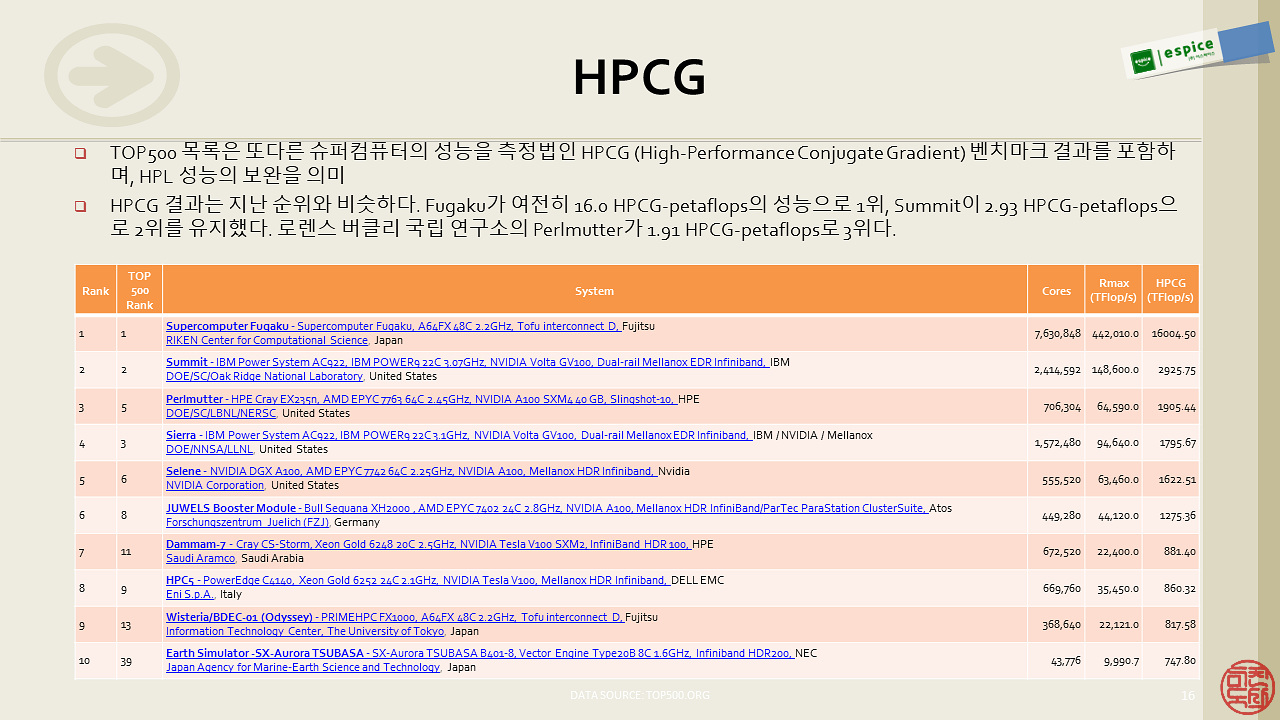This screenshot has width=1280, height=720.
Task: Open the Forschungszentrum Juelich (FZJ) link
Action: click(247, 522)
